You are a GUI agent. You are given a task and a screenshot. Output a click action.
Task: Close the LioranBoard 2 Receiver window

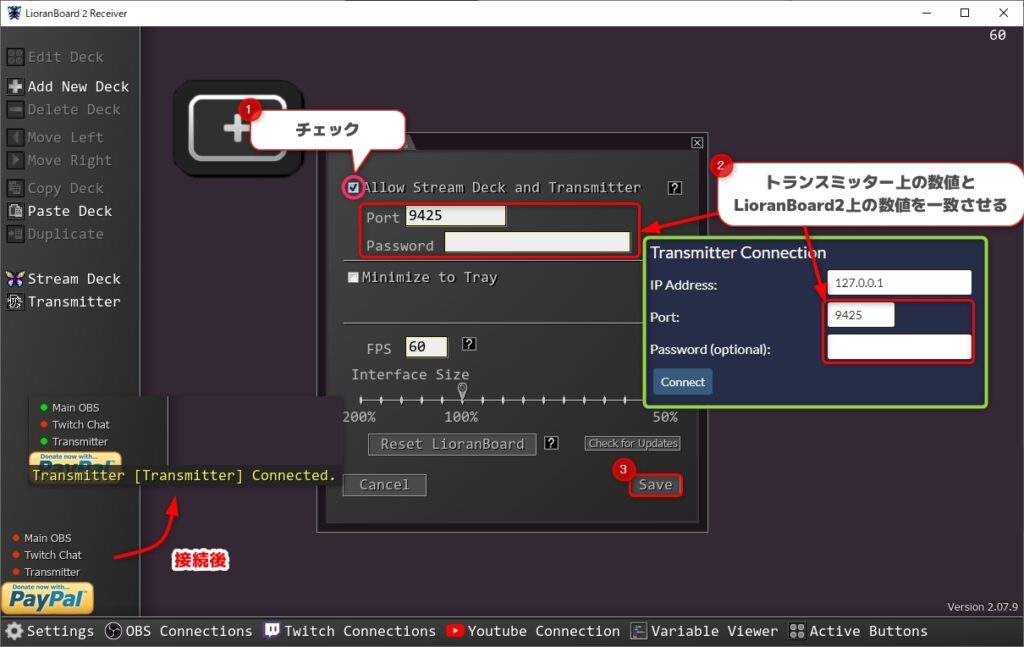tap(1004, 13)
